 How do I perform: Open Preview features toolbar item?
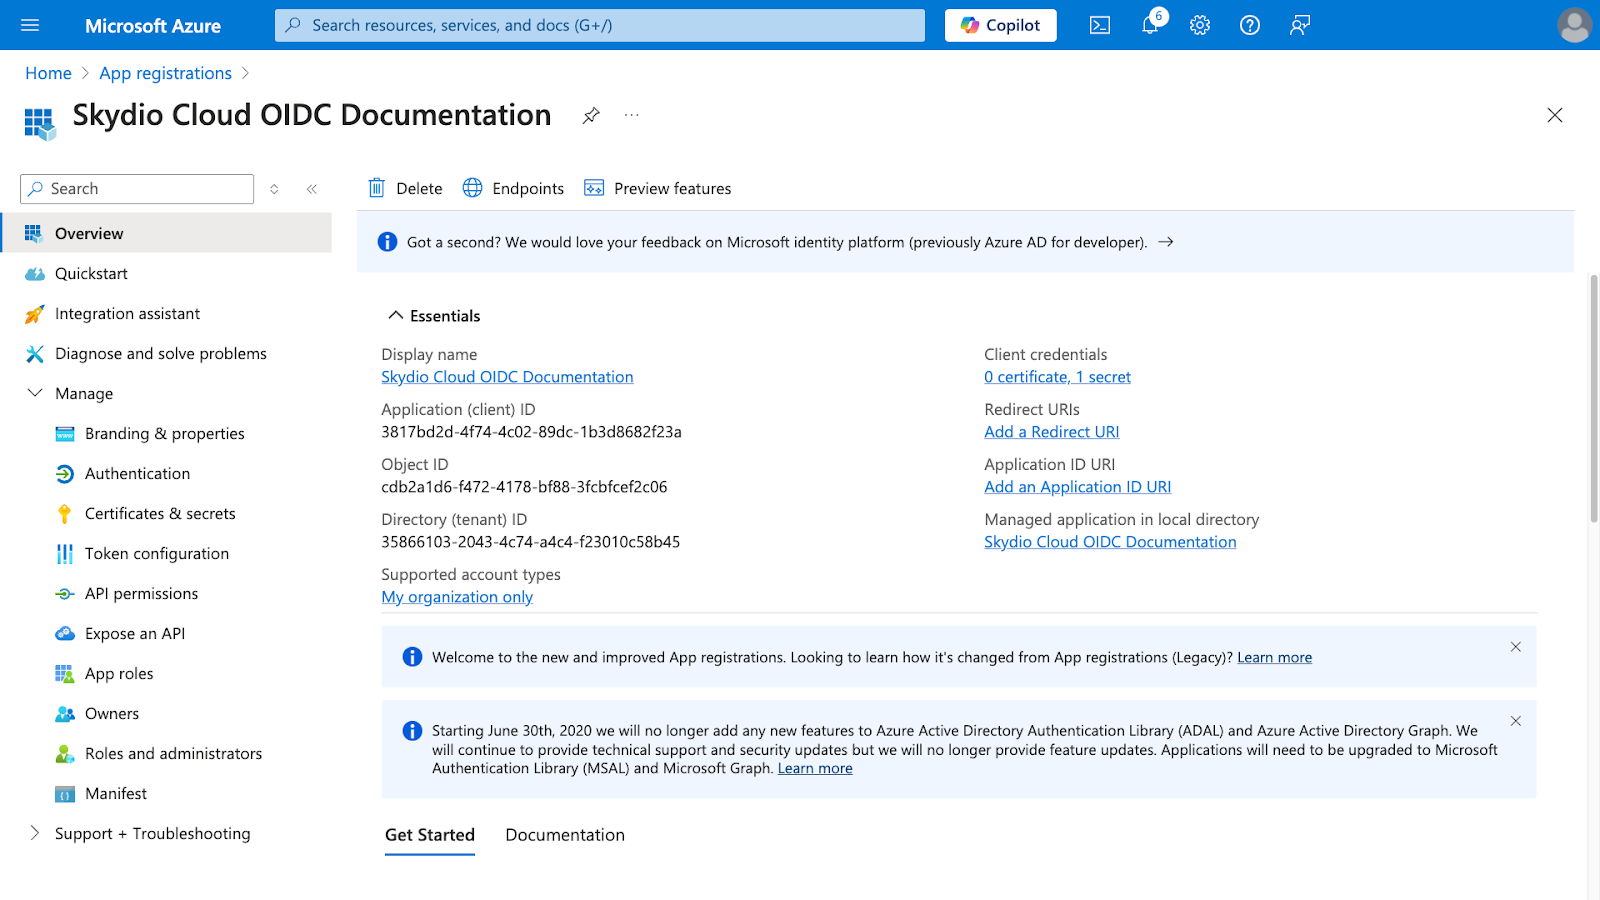pyautogui.click(x=658, y=188)
